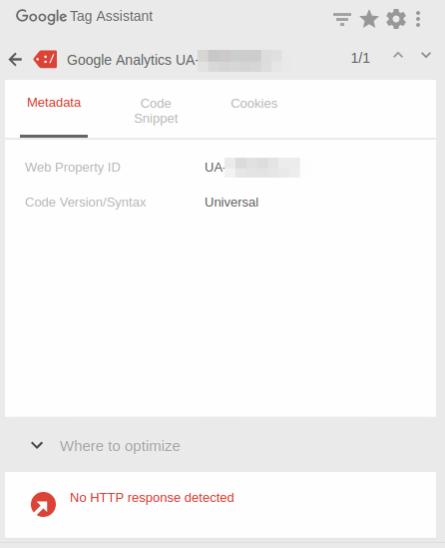Viewport: 445px width, 548px height.
Task: Click the red arrow icon beside error
Action: pyautogui.click(x=43, y=504)
